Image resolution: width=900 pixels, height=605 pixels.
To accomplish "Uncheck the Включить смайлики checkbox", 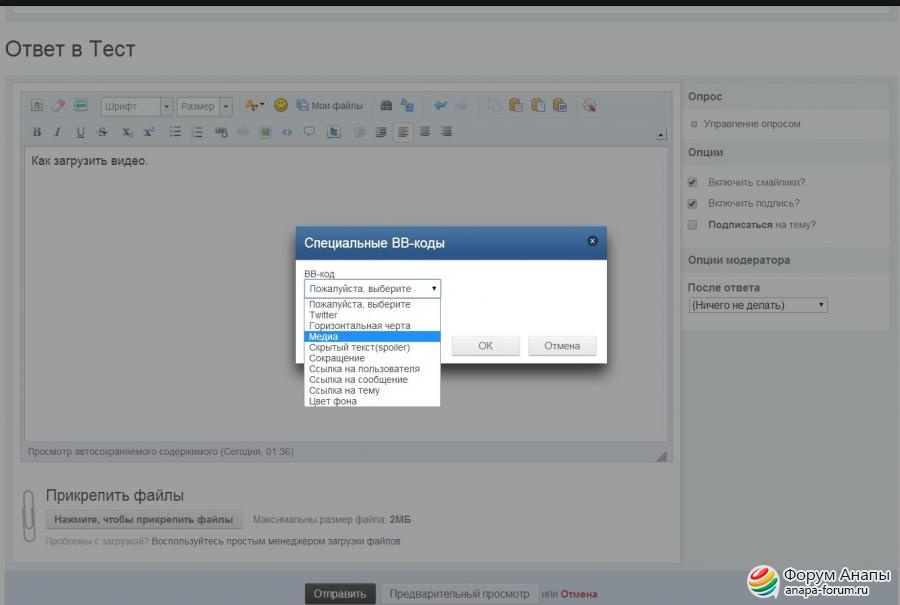I will 692,183.
